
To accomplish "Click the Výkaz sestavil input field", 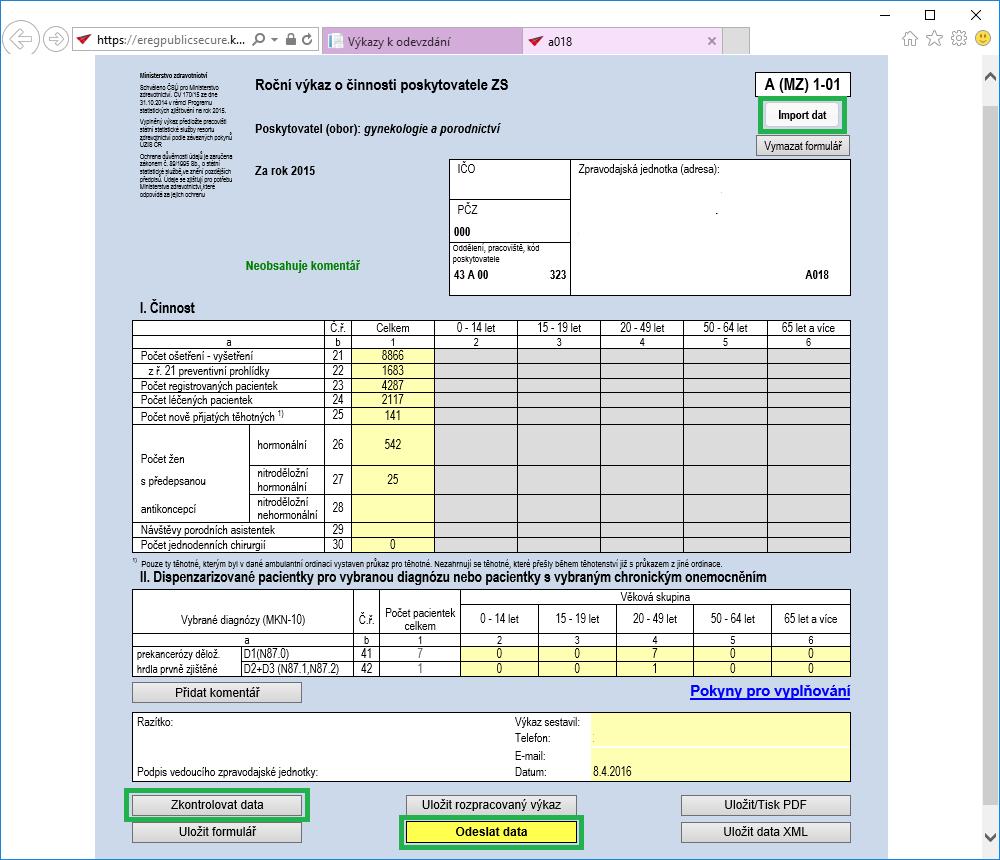I will 720,722.
